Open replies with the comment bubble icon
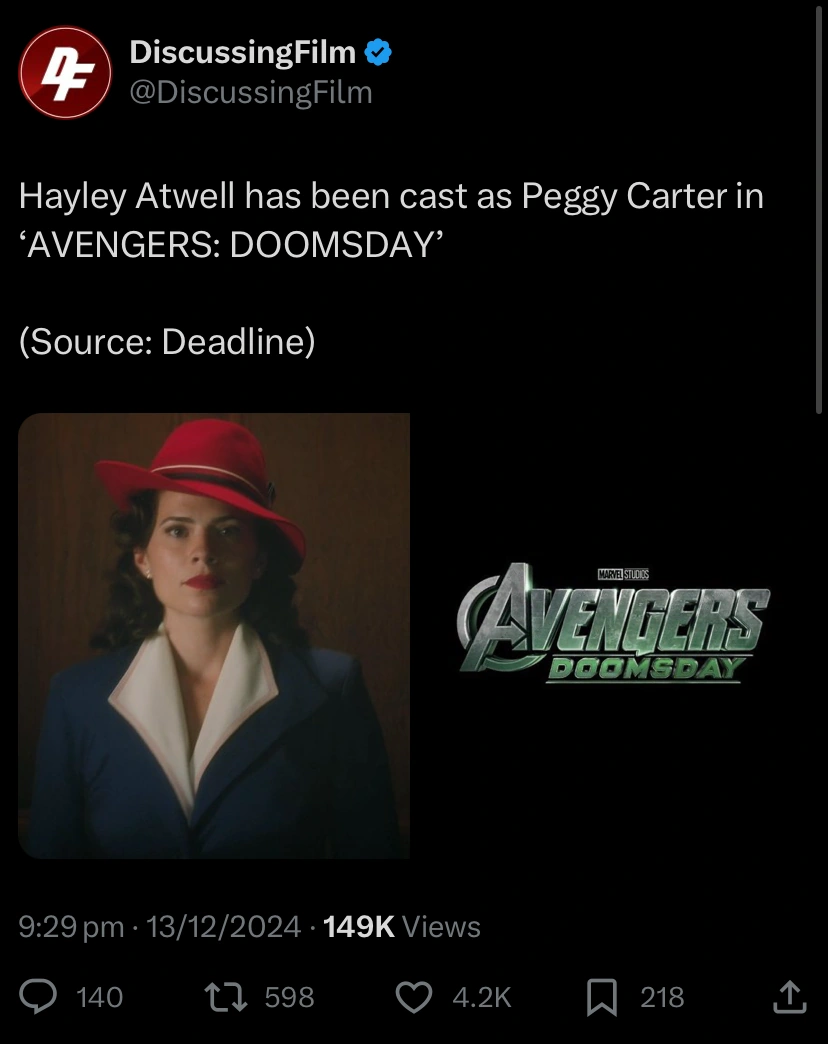The image size is (828, 1044). (38, 997)
